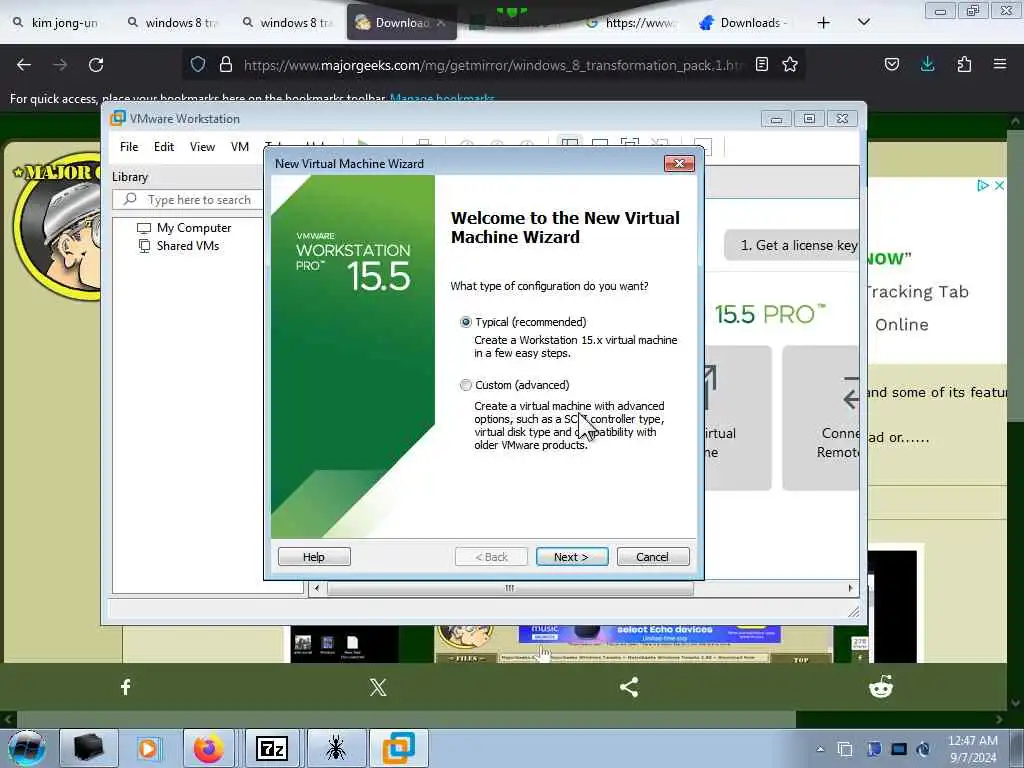Open the Firefox hamburger menu

(1000, 64)
